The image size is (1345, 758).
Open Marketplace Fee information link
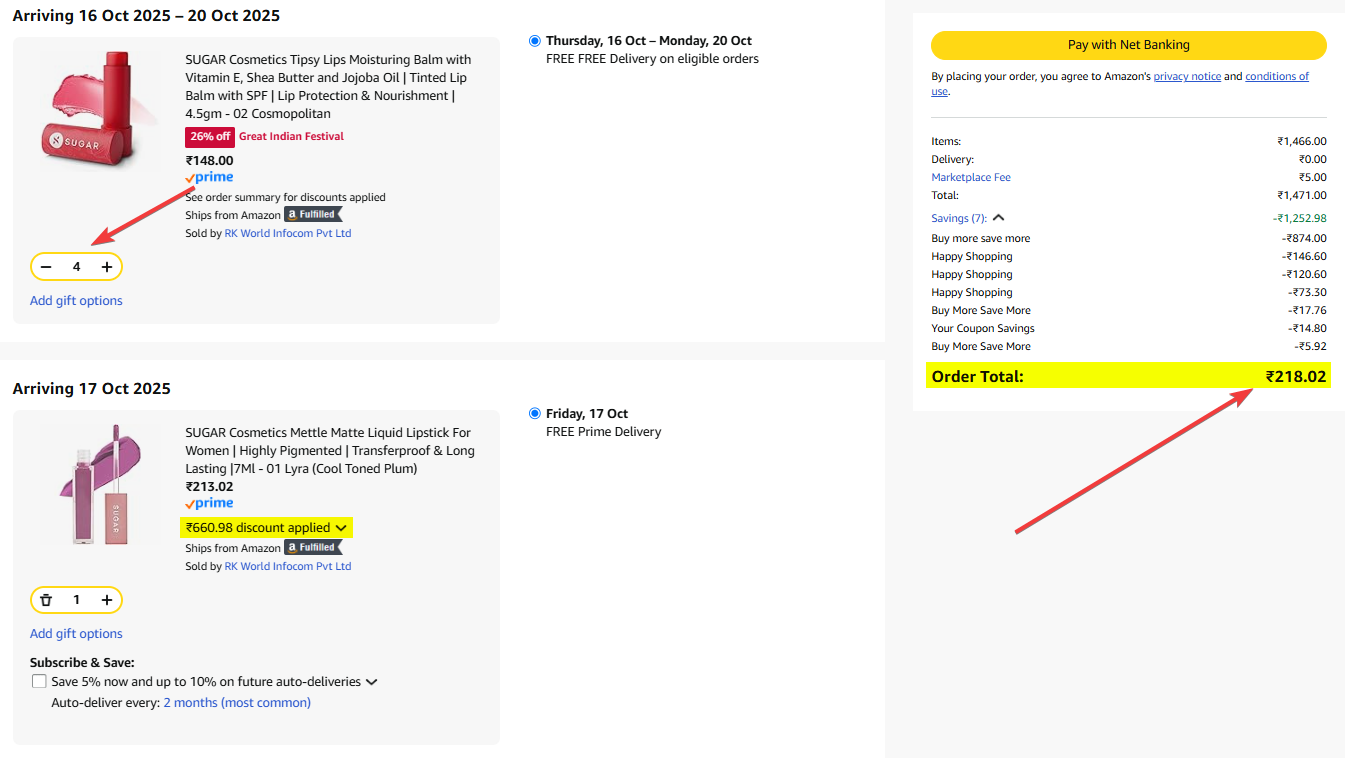coord(971,178)
